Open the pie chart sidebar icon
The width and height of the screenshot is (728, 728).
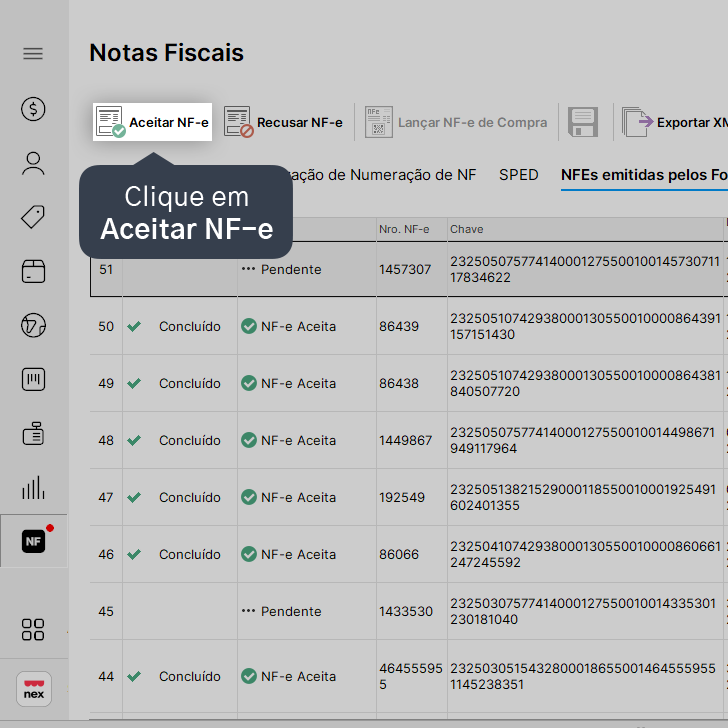coord(33,325)
